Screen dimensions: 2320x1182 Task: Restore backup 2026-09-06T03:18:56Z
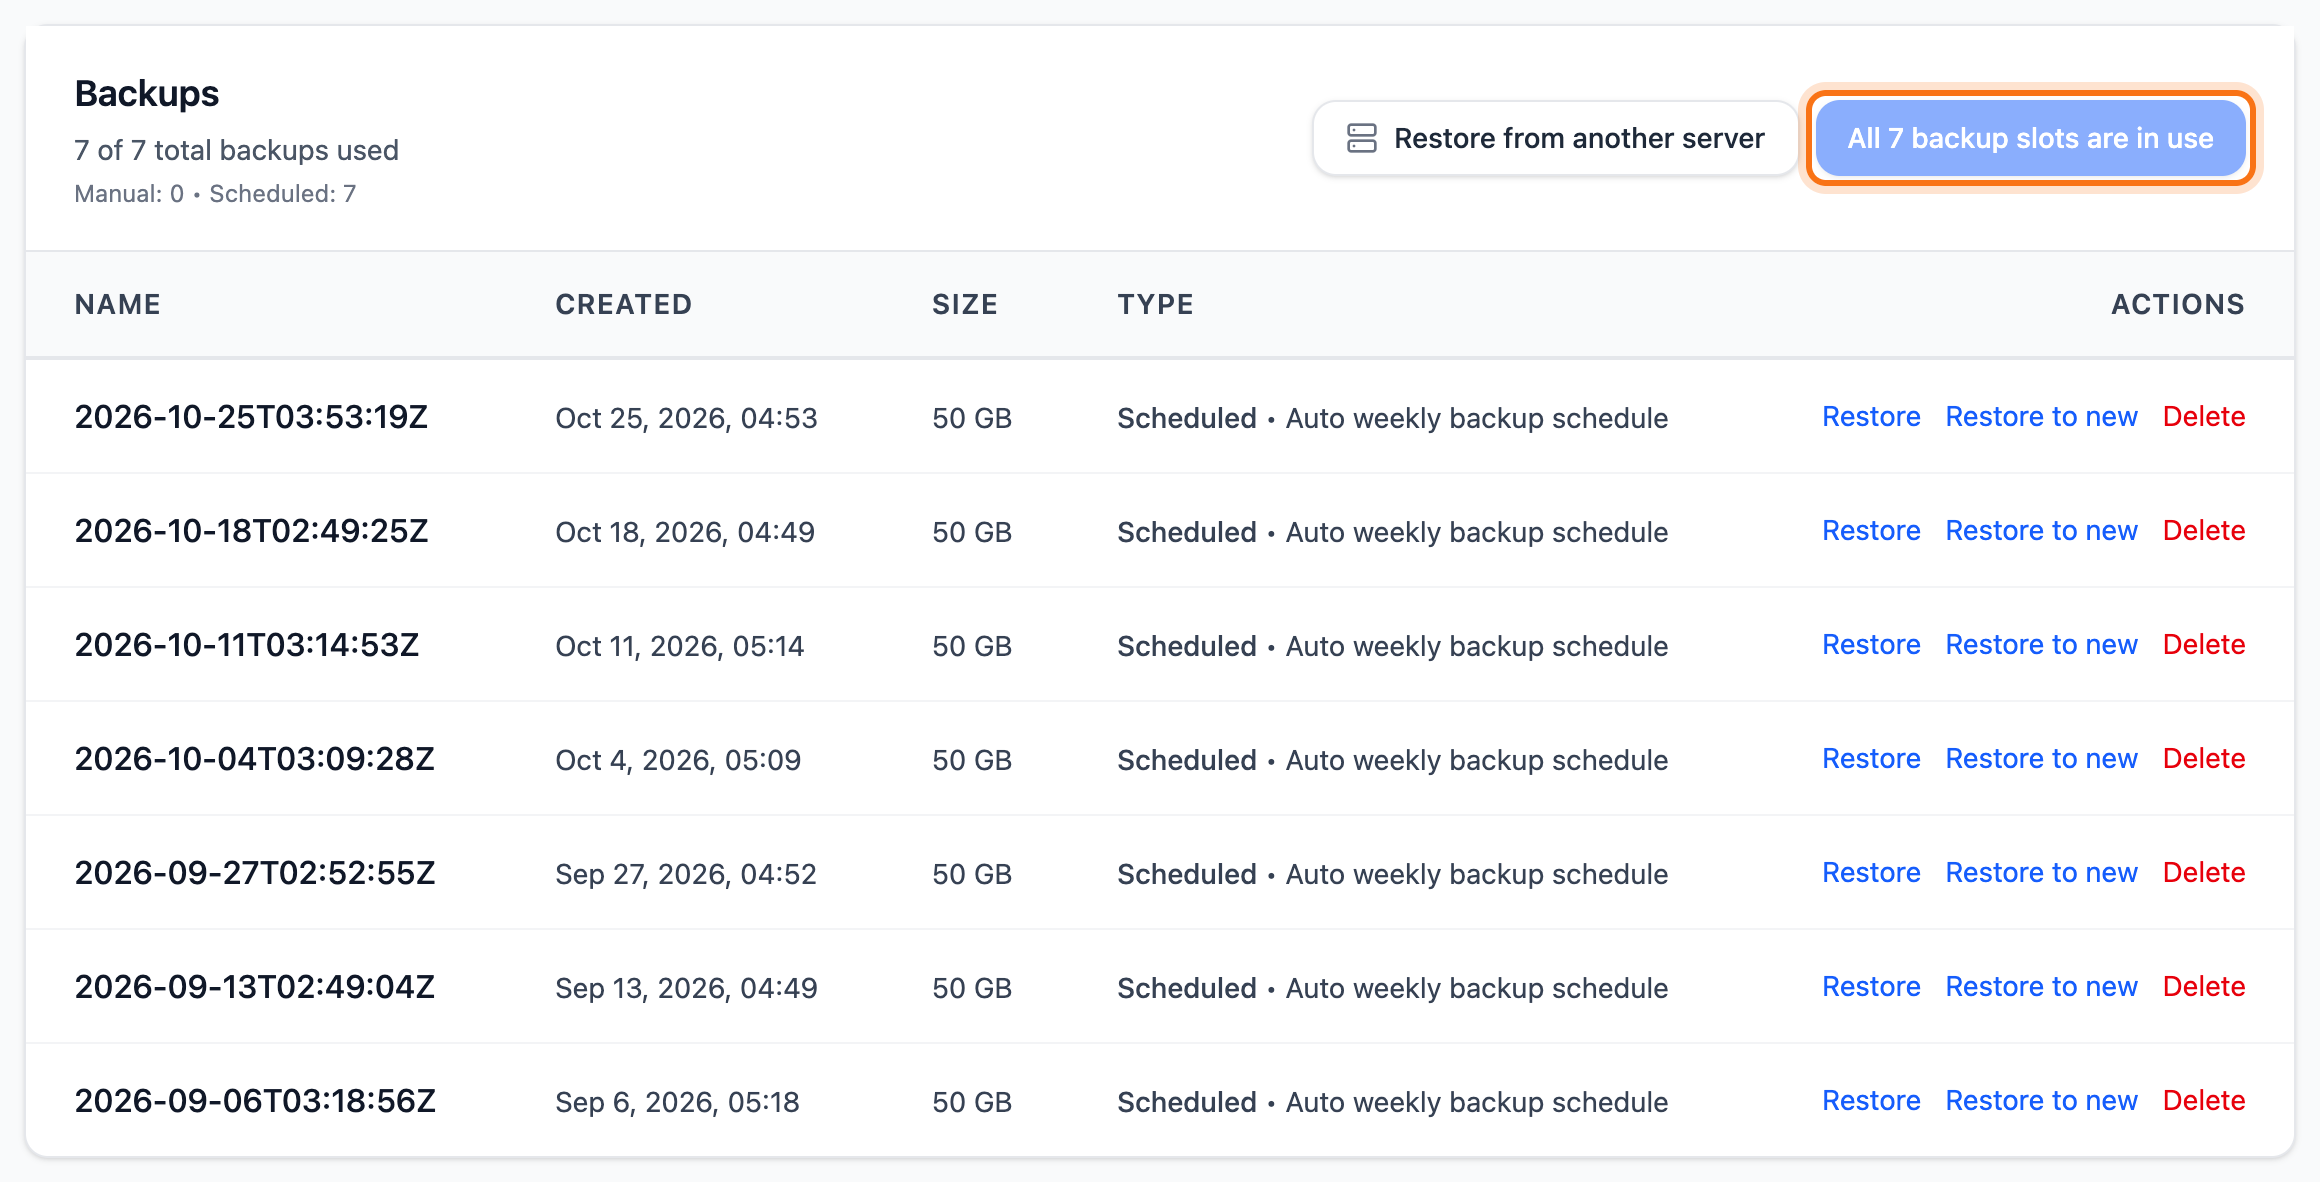pyautogui.click(x=1871, y=1101)
